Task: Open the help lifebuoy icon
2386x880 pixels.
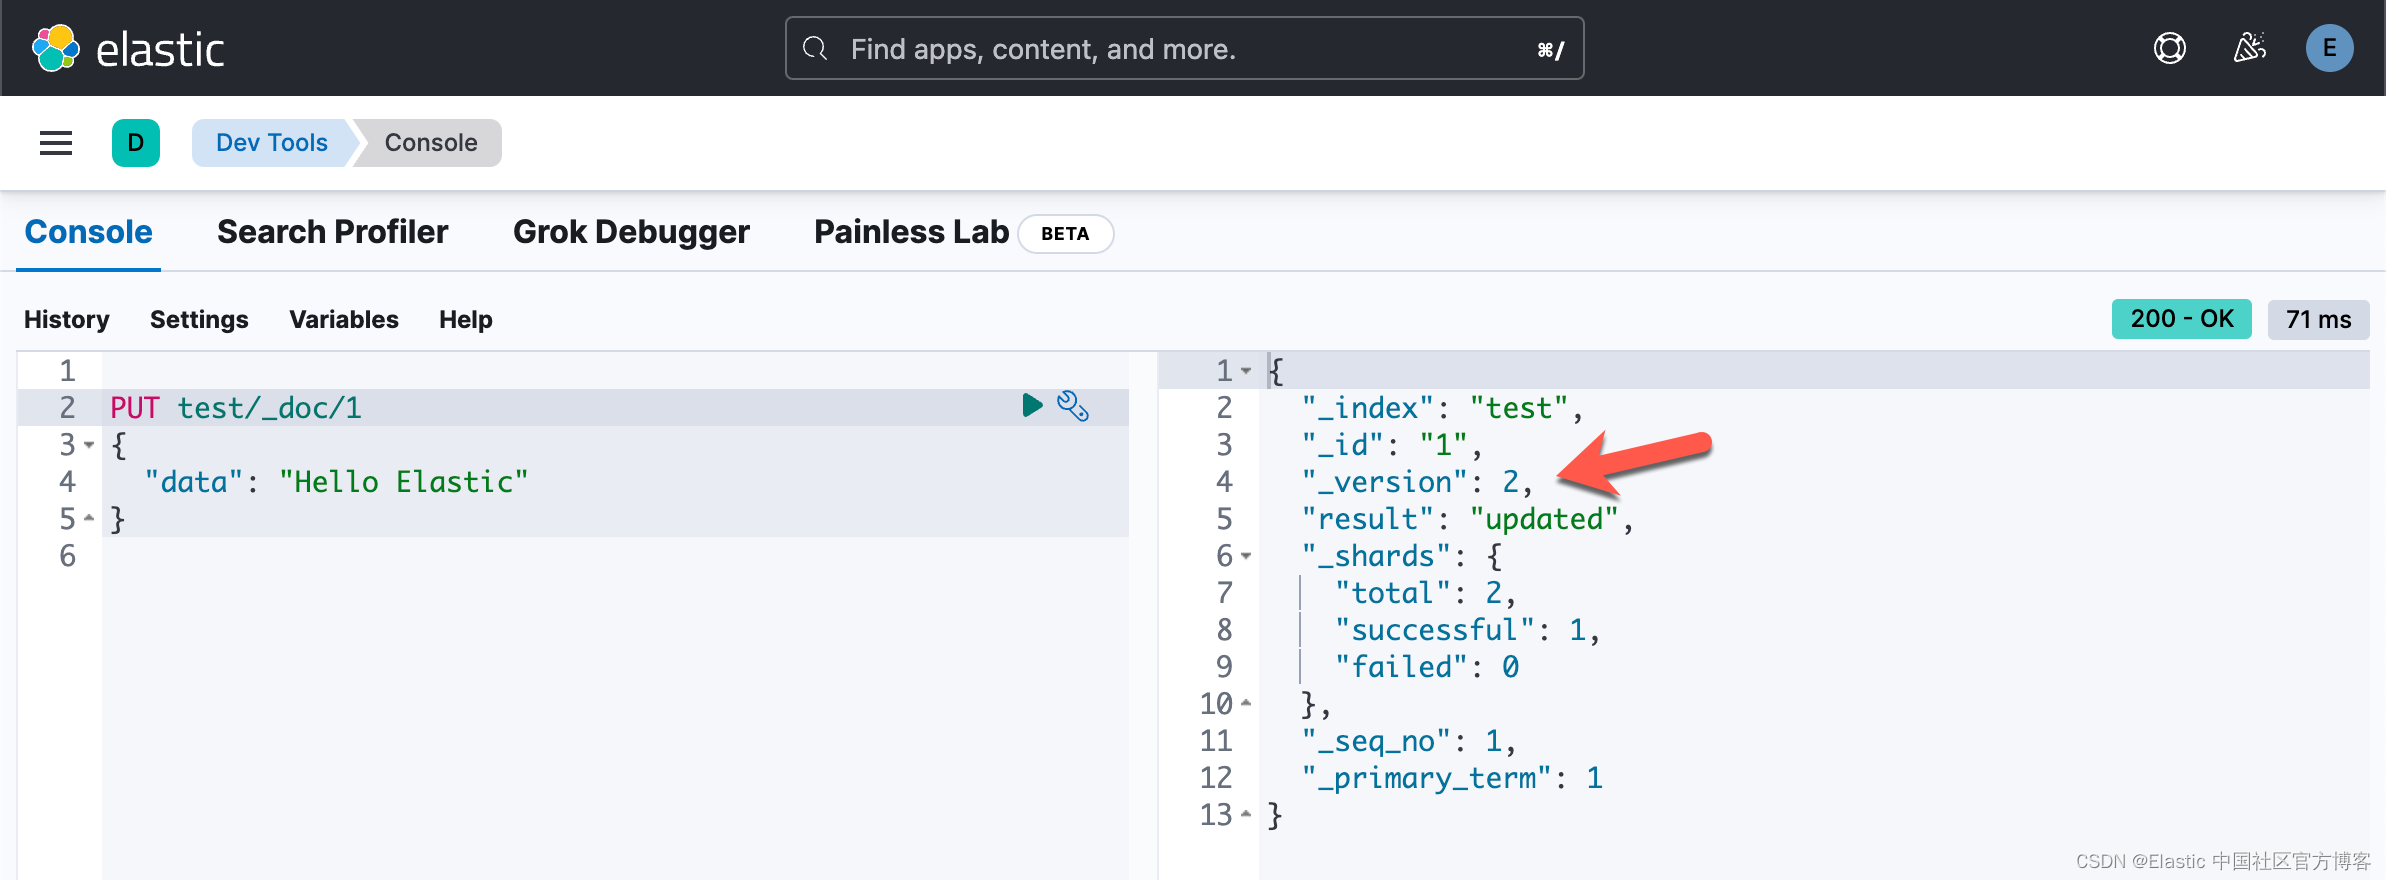Action: tap(2169, 48)
